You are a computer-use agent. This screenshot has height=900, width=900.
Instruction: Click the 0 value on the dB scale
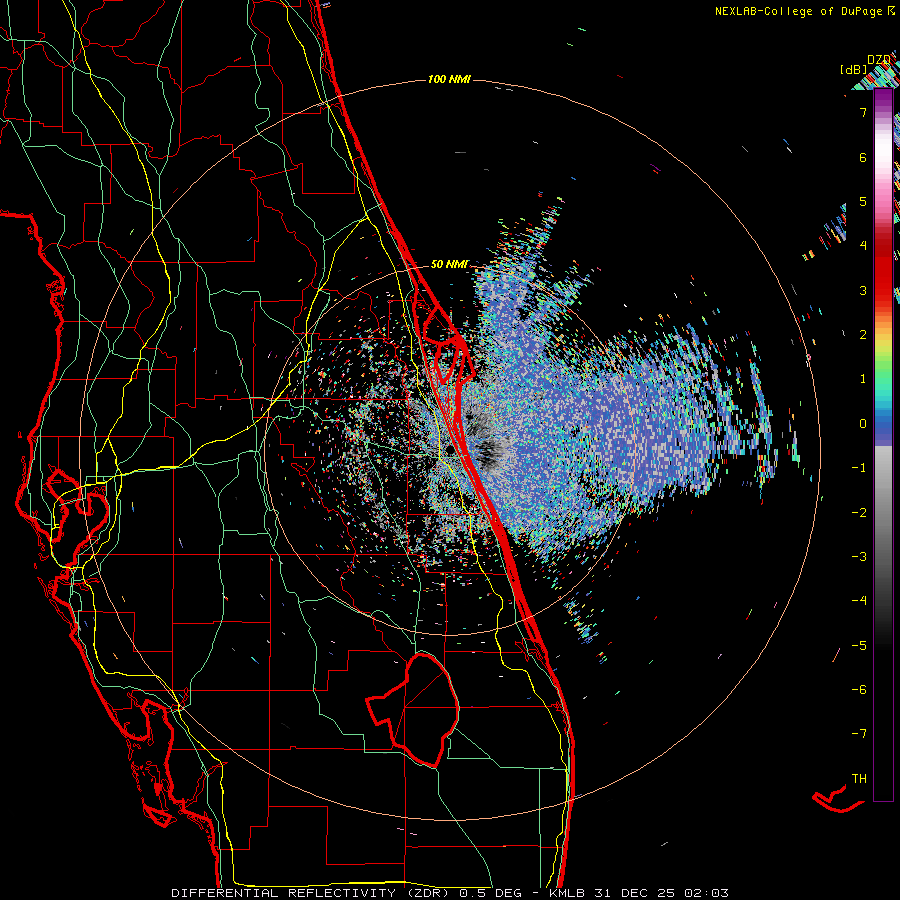[863, 424]
